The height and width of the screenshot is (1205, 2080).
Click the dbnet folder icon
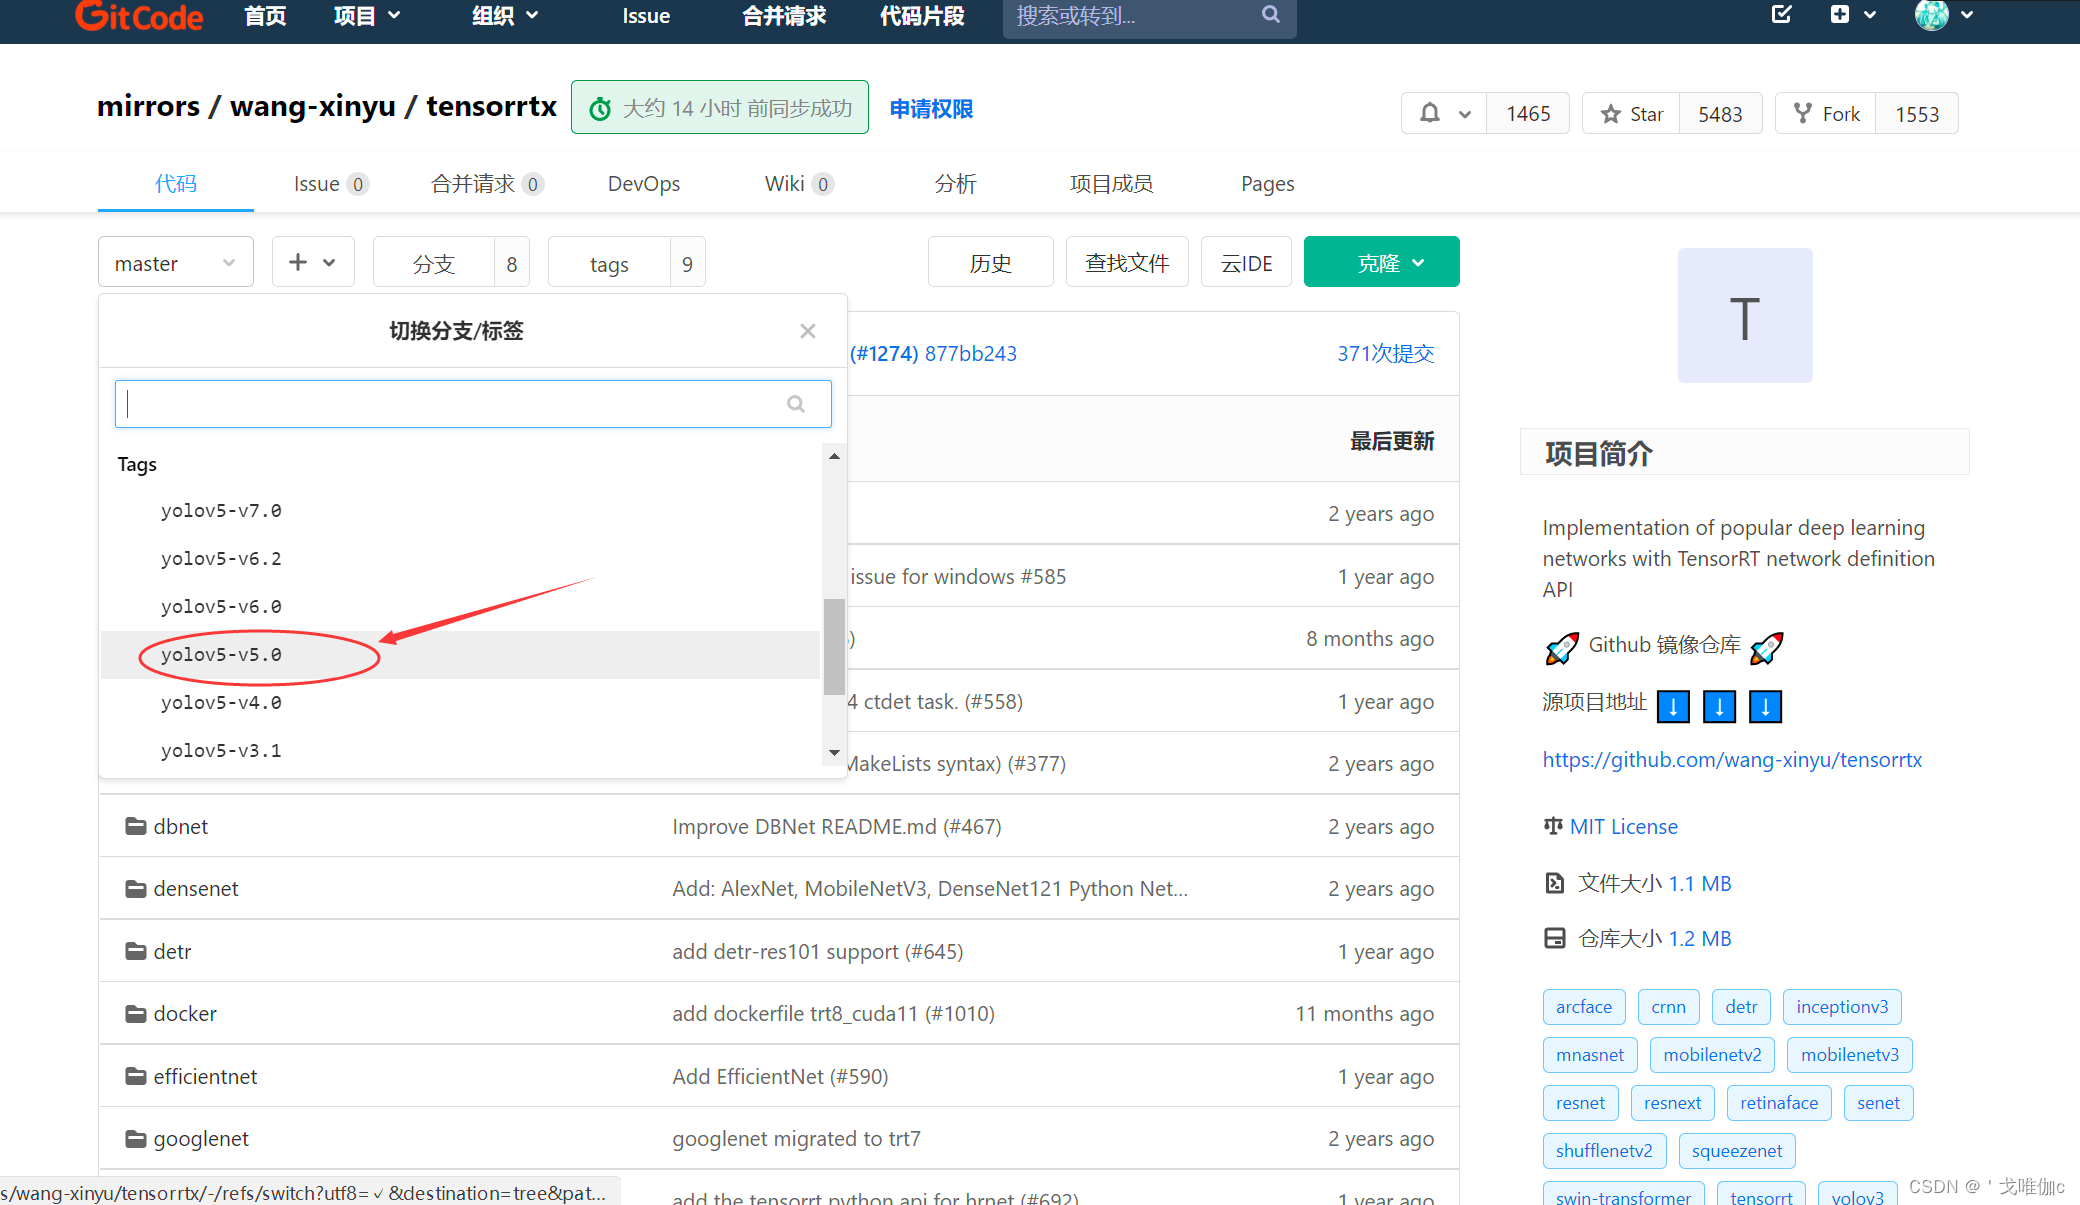tap(135, 826)
